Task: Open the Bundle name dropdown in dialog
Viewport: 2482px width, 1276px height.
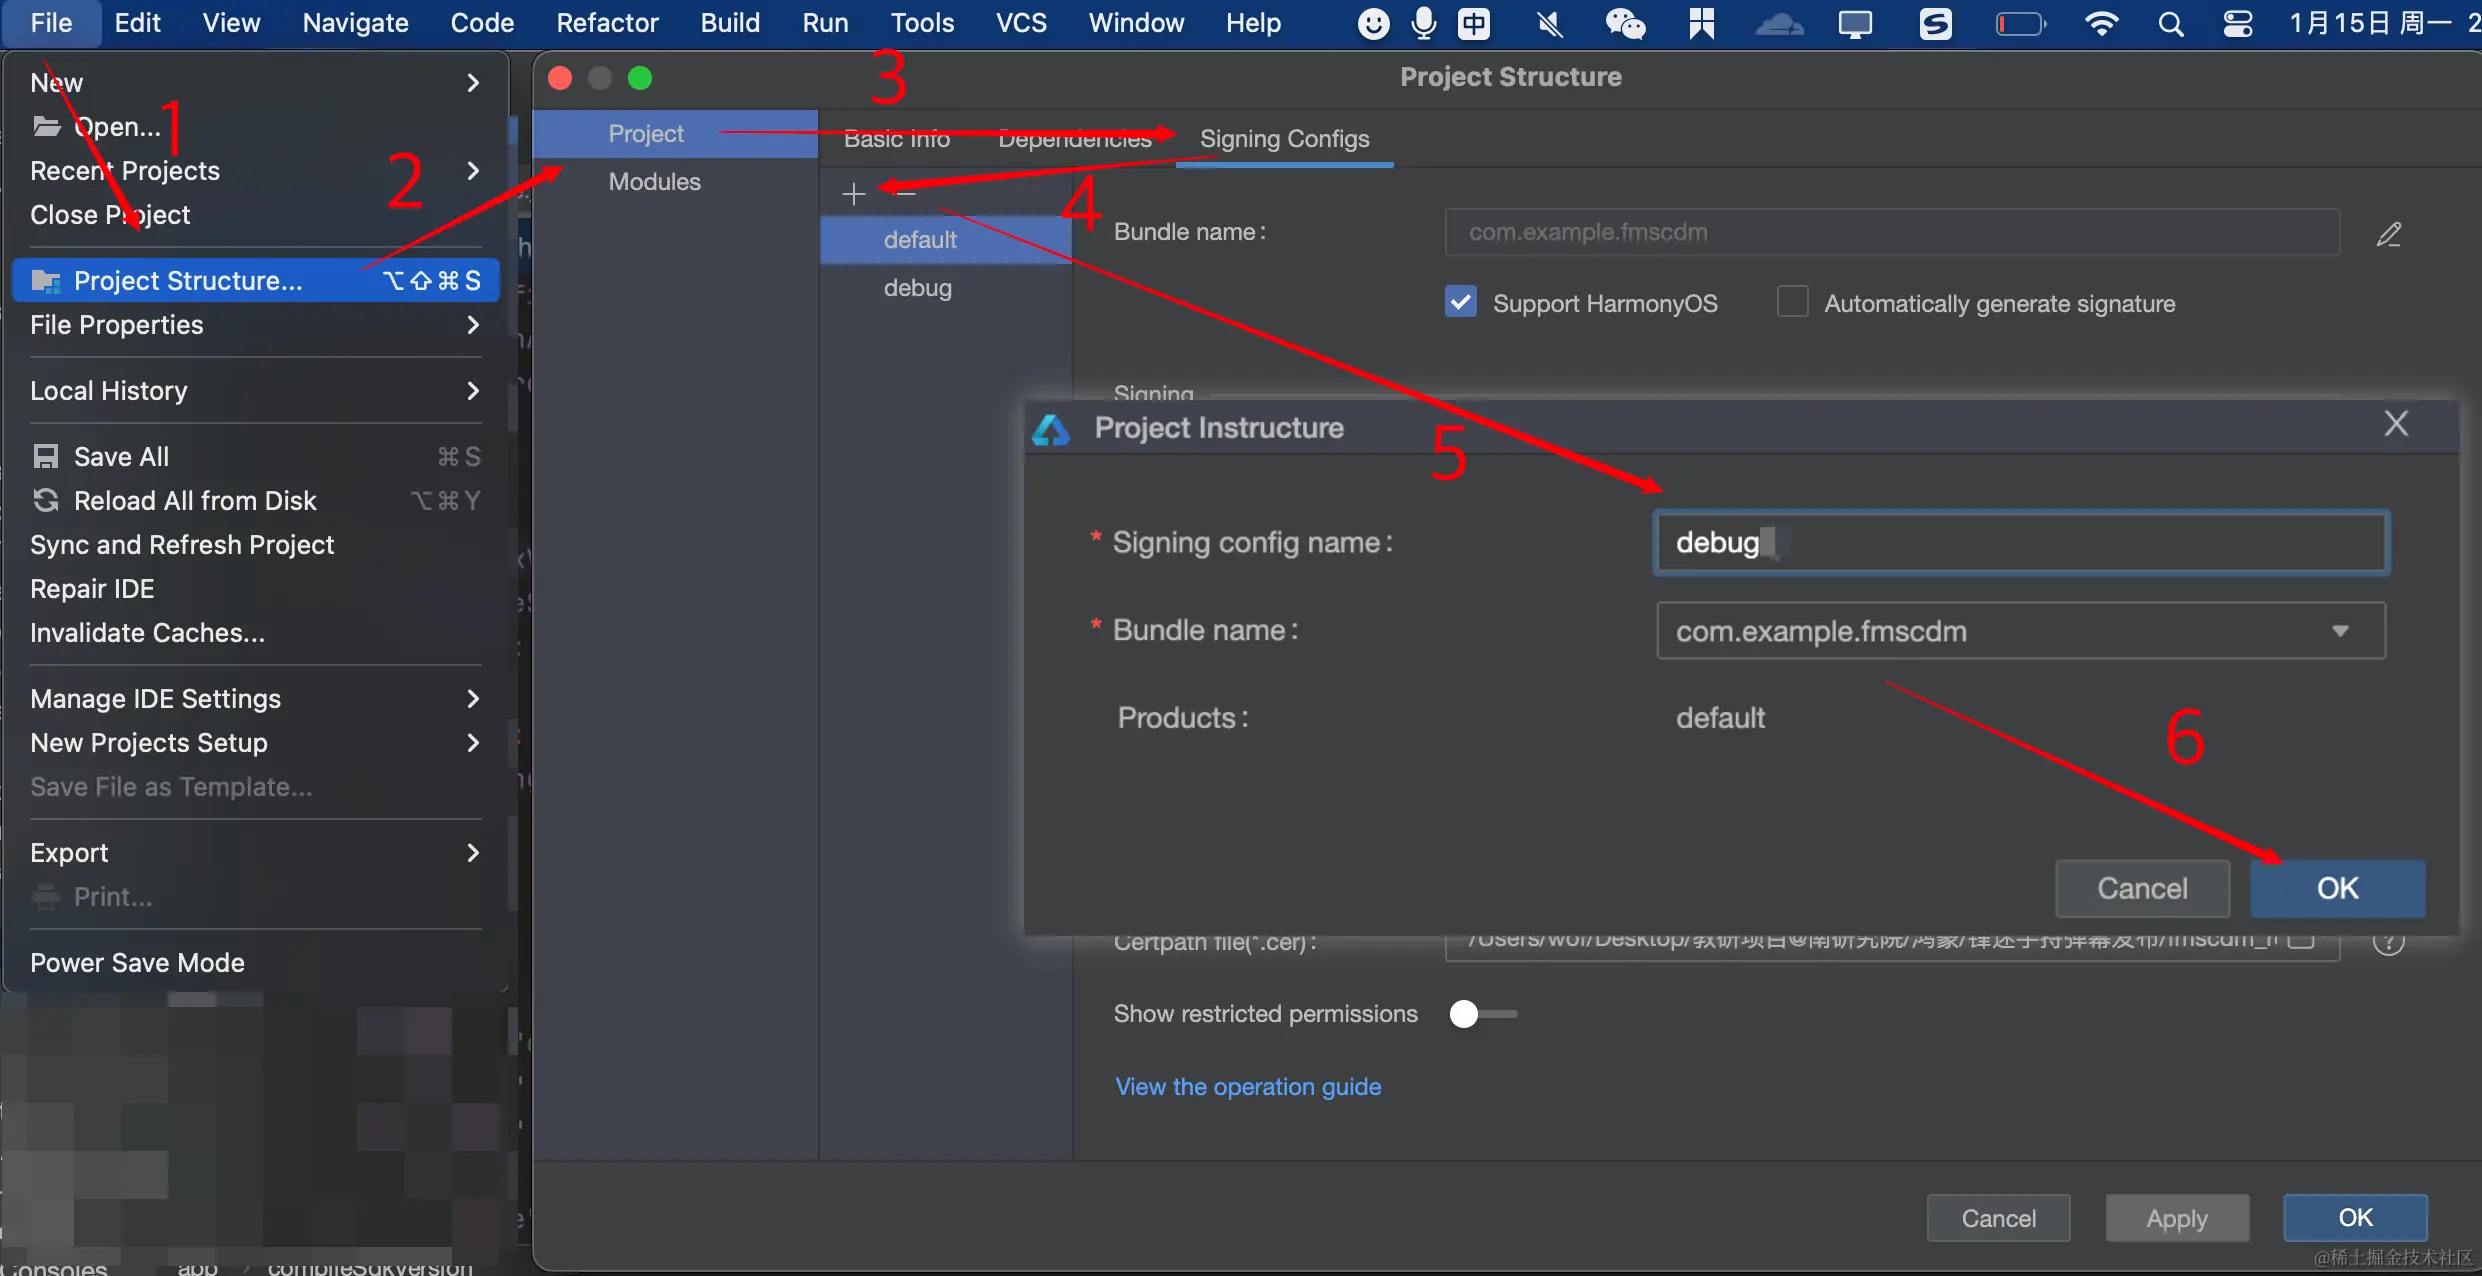Action: click(x=2340, y=631)
